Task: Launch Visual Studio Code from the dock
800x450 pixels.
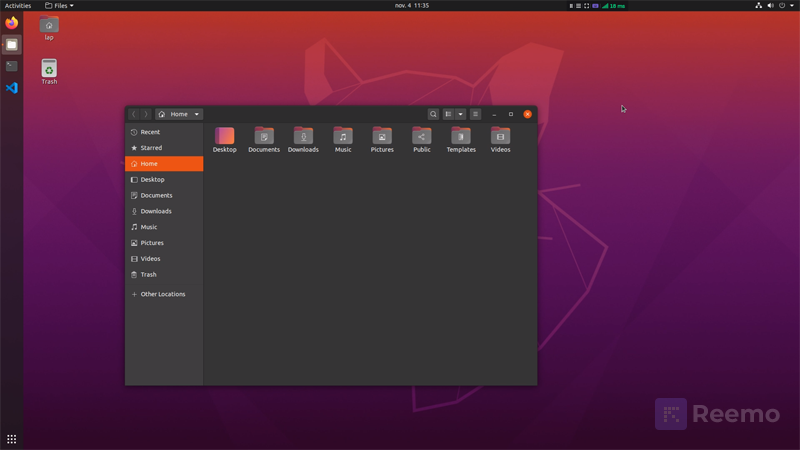Action: [11, 88]
